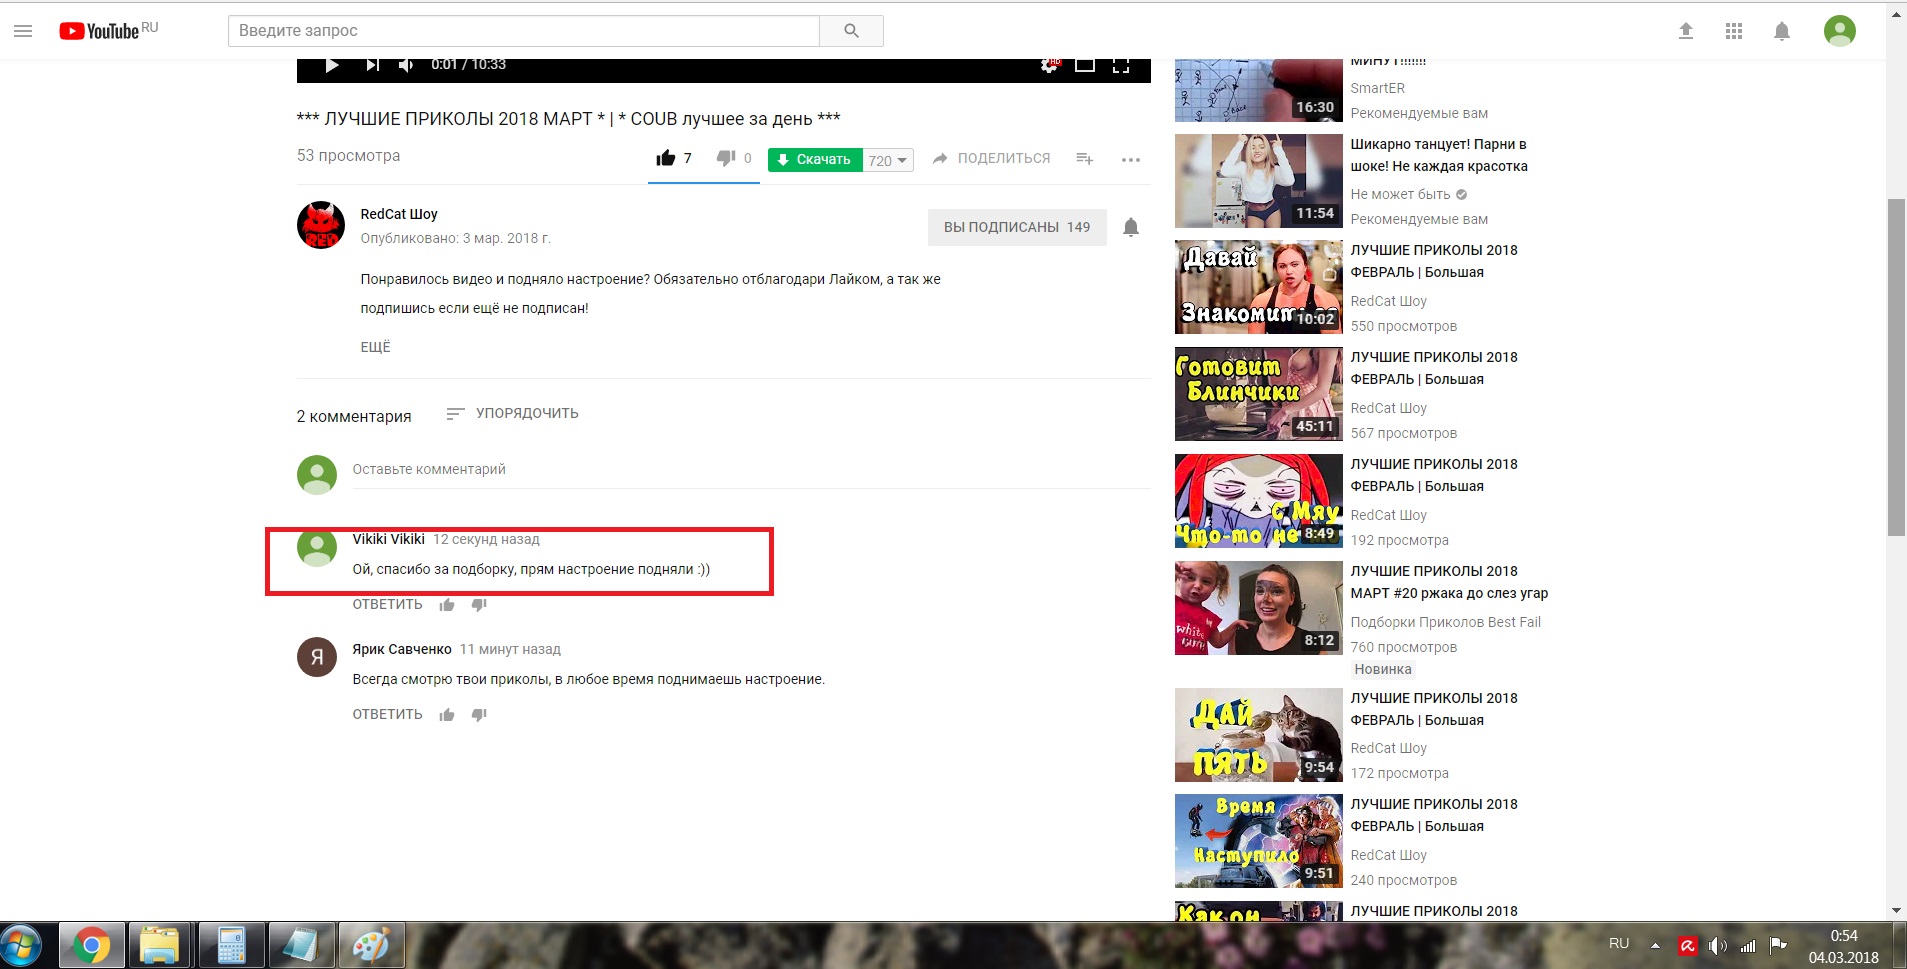Open the Давай Знакомиться 10:02 thumbnail
This screenshot has width=1907, height=969.
(x=1259, y=287)
